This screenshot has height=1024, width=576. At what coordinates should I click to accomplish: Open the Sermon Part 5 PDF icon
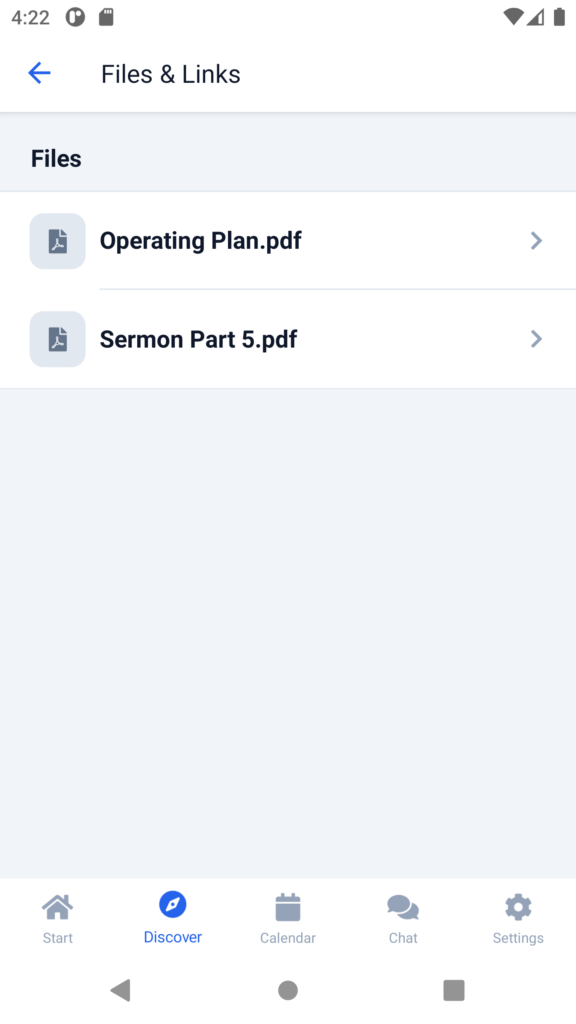57,339
